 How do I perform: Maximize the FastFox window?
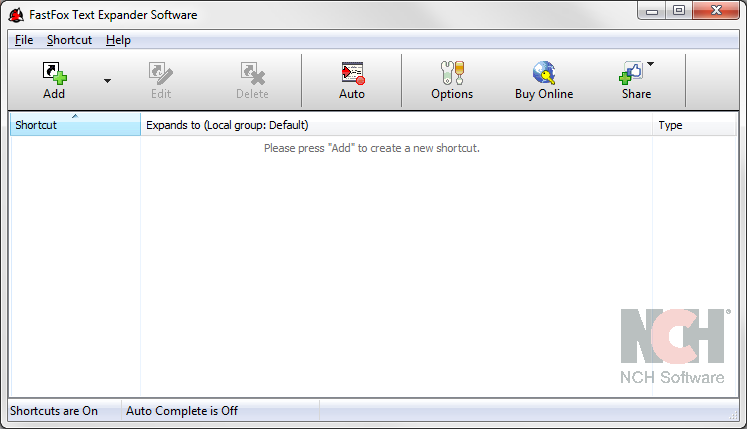(679, 10)
